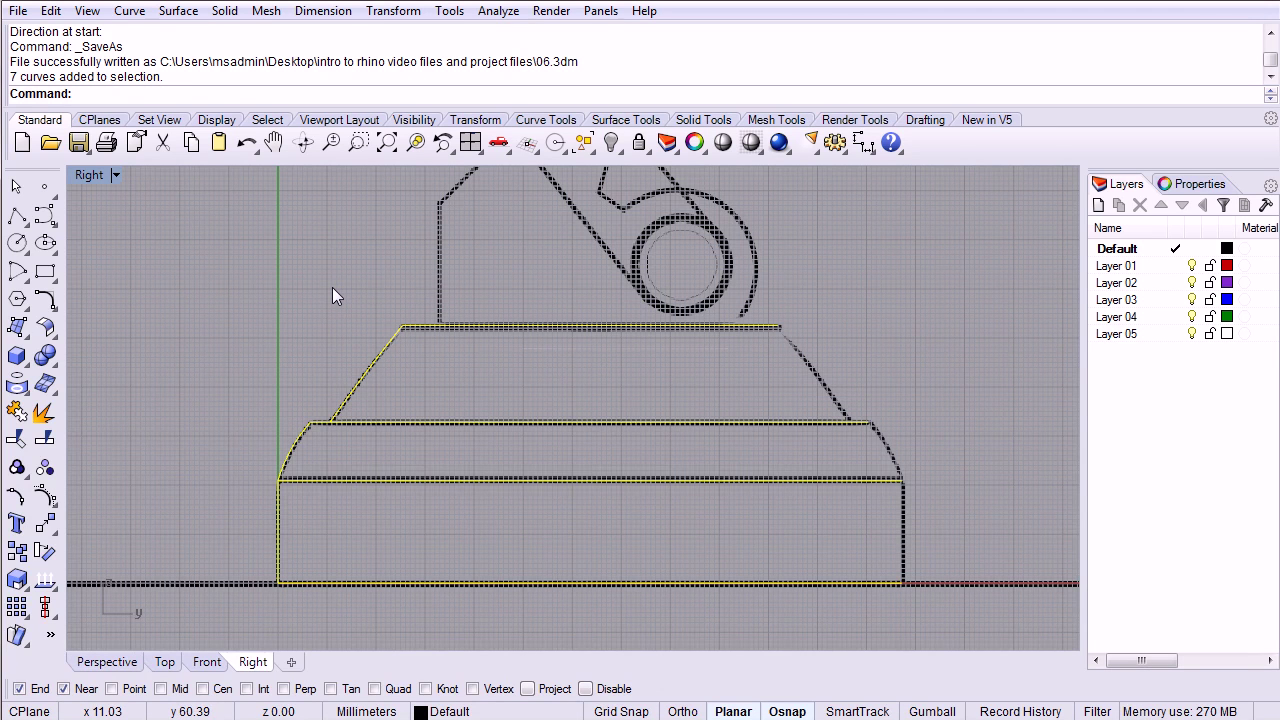Open the Right viewport title dropdown arrow
Viewport: 1280px width, 720px height.
[116, 175]
